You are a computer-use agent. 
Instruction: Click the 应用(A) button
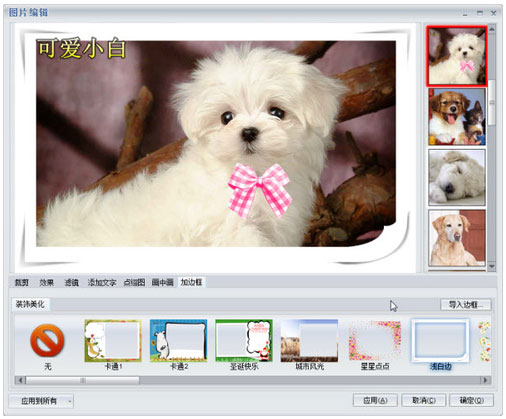(375, 400)
